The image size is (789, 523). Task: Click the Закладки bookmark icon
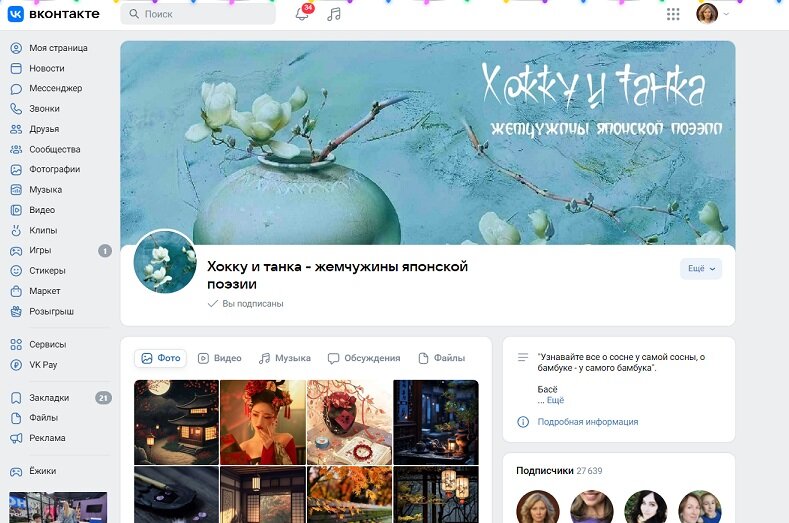(x=16, y=398)
